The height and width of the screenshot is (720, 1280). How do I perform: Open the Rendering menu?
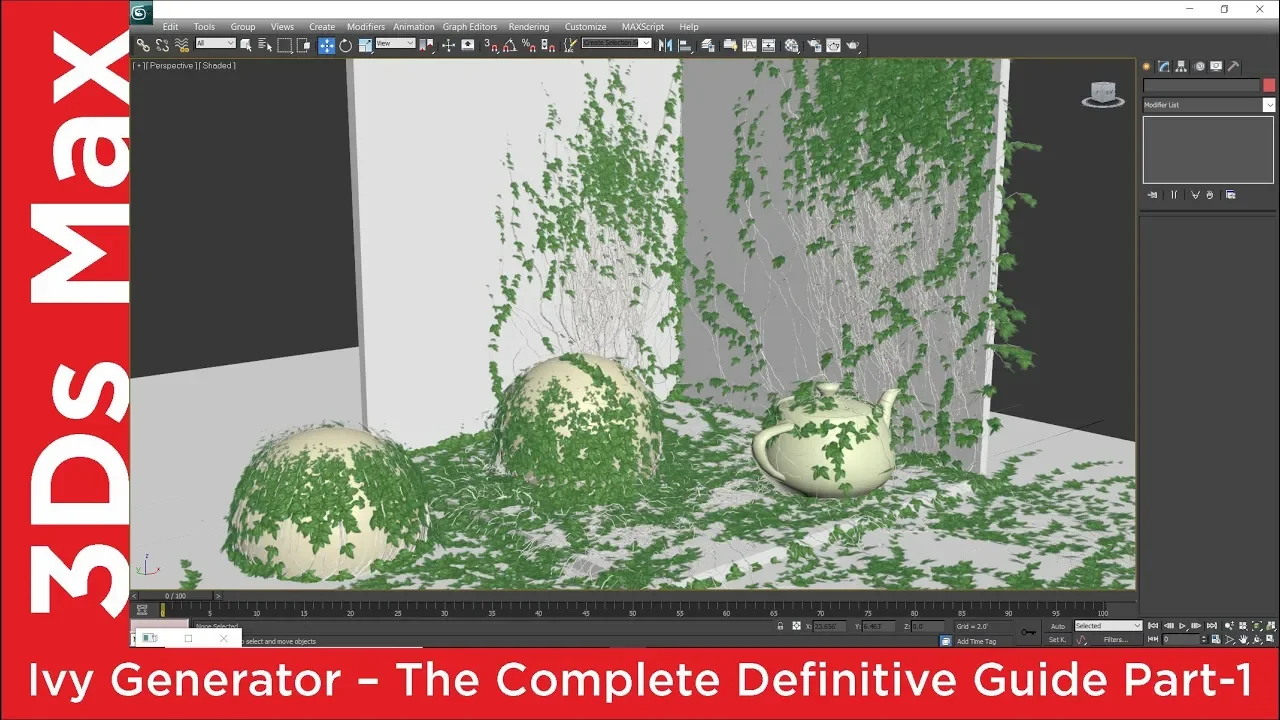[x=529, y=27]
